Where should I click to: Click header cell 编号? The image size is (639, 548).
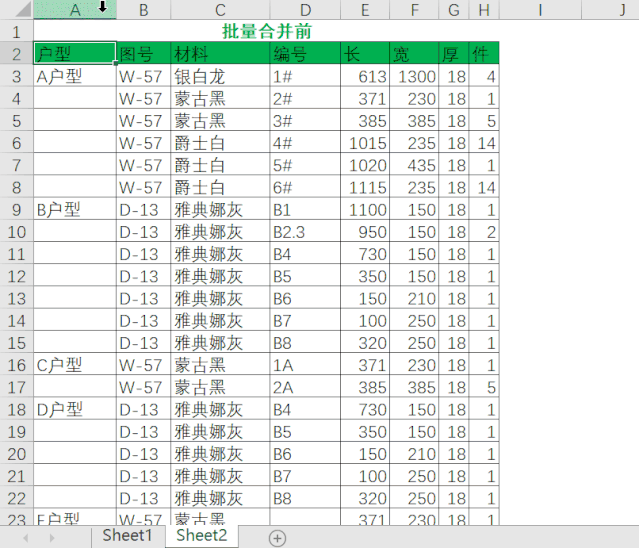pos(305,53)
